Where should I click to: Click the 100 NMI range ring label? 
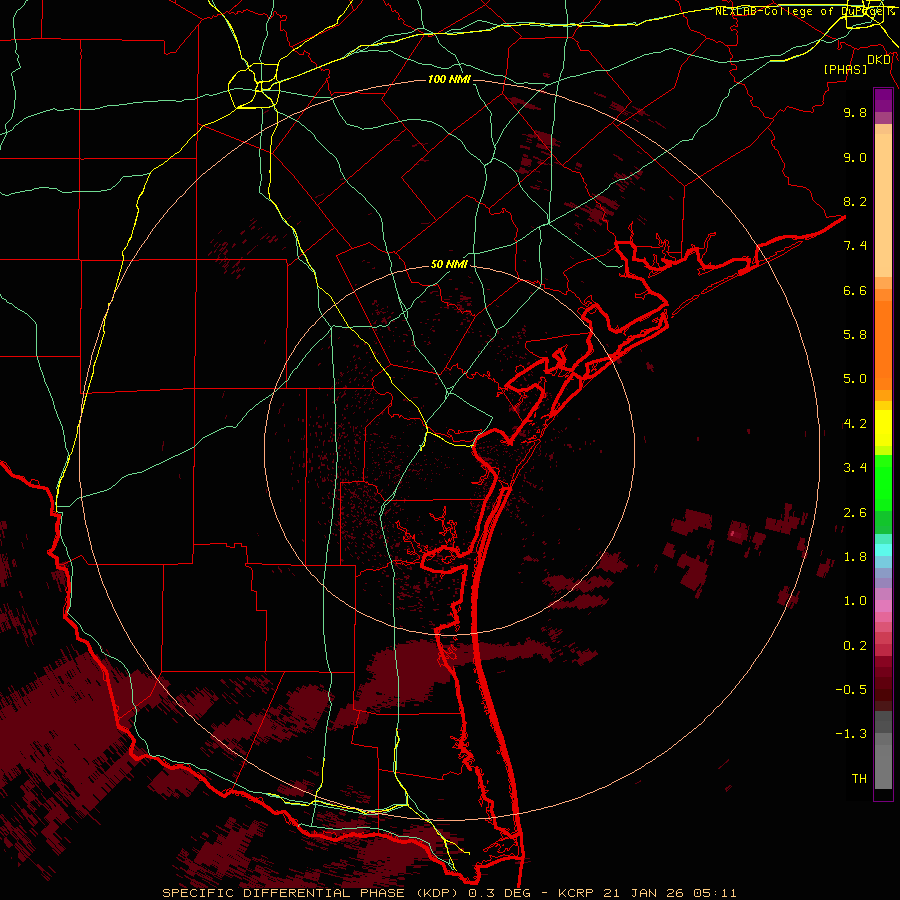pos(449,79)
